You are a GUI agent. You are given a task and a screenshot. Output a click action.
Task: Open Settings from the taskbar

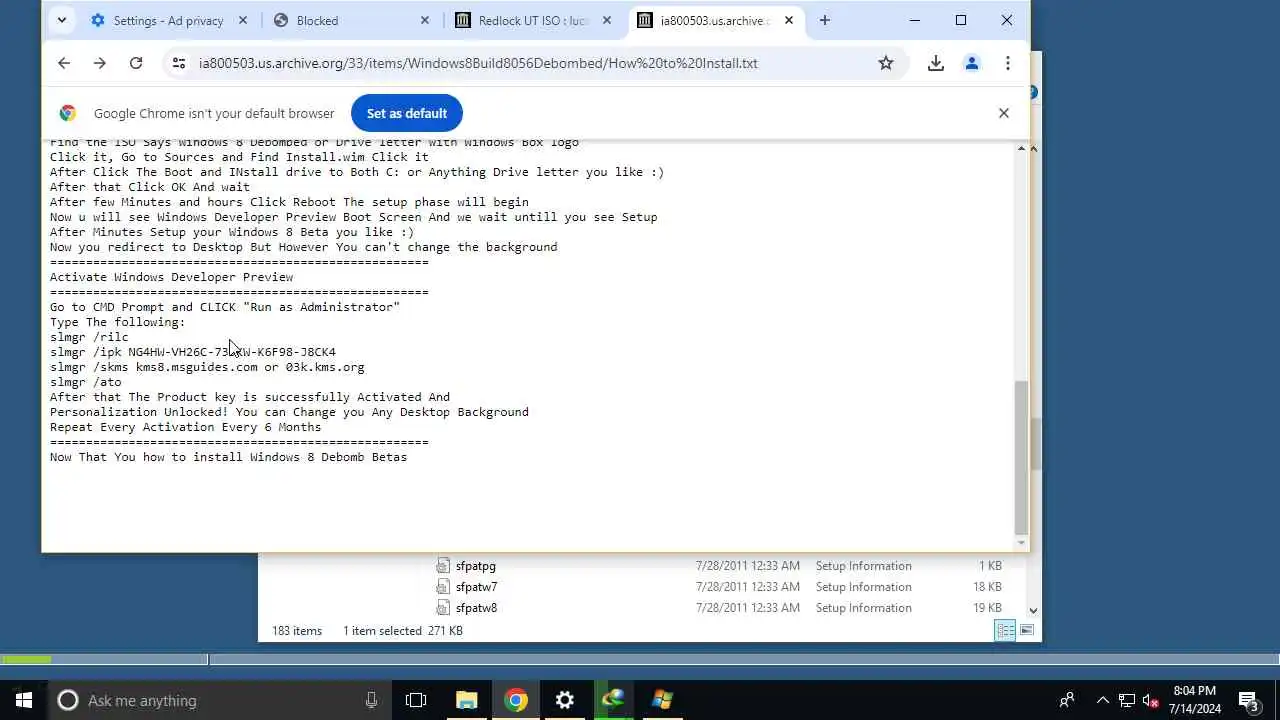pos(565,700)
